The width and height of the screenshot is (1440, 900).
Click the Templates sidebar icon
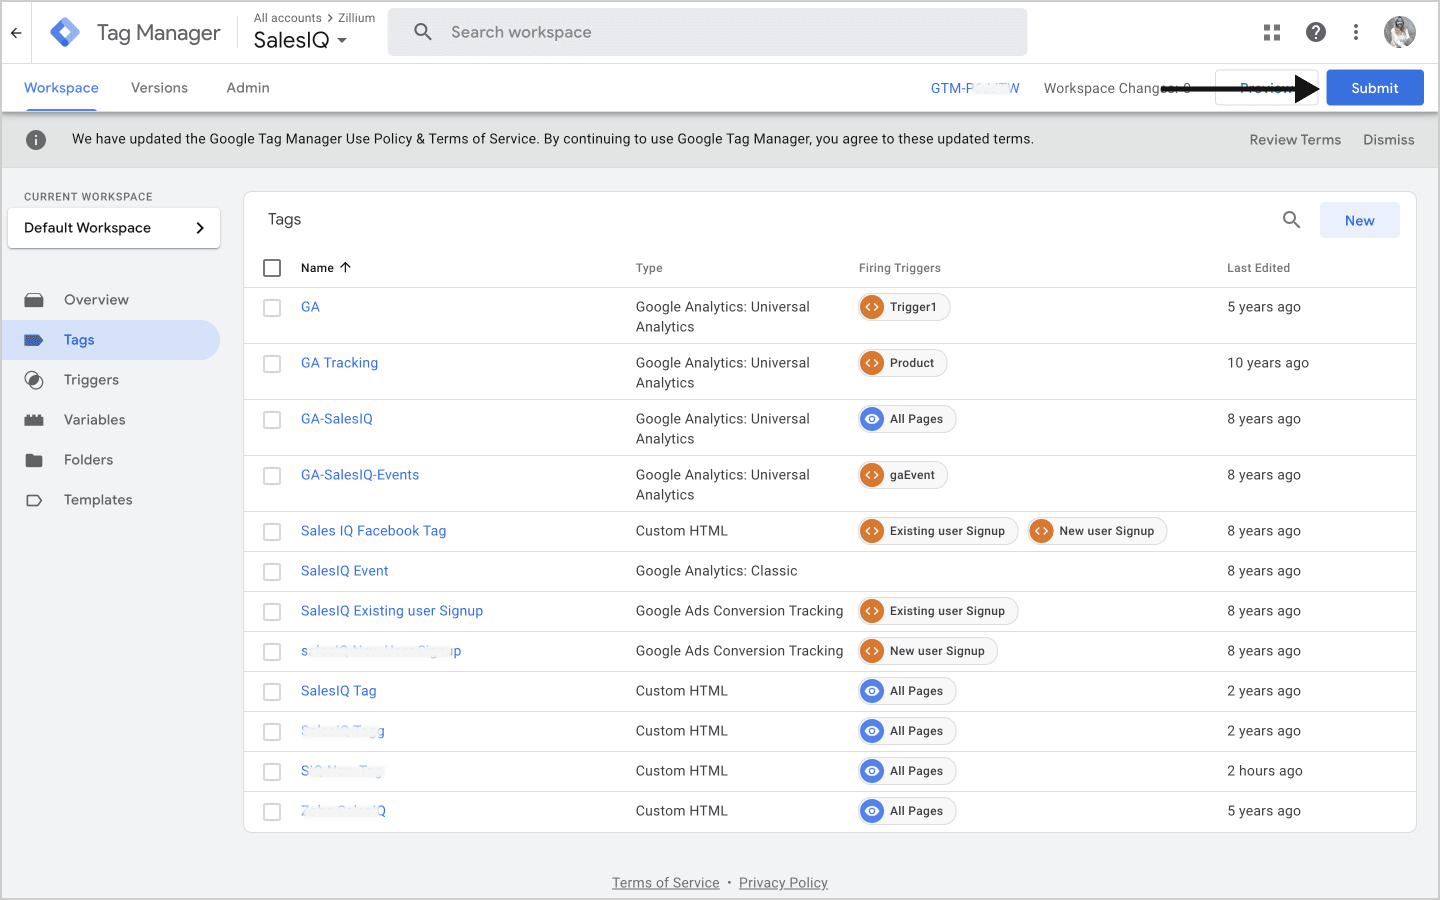pos(34,500)
